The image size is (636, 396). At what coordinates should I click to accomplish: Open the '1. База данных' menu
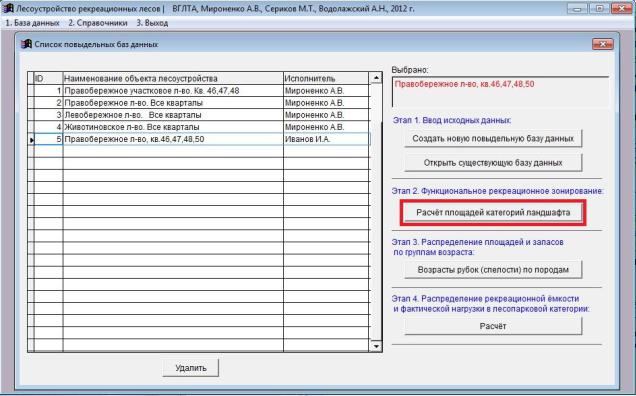coord(32,23)
